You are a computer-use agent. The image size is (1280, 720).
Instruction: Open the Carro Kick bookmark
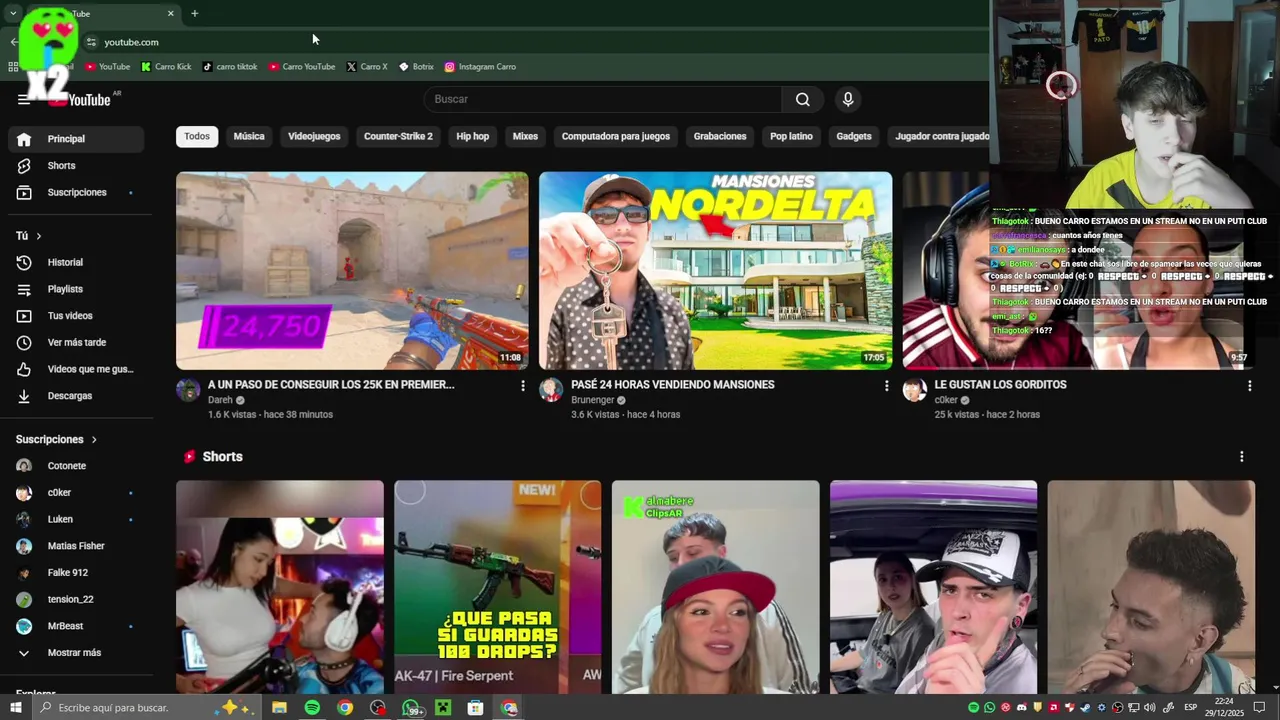(166, 67)
